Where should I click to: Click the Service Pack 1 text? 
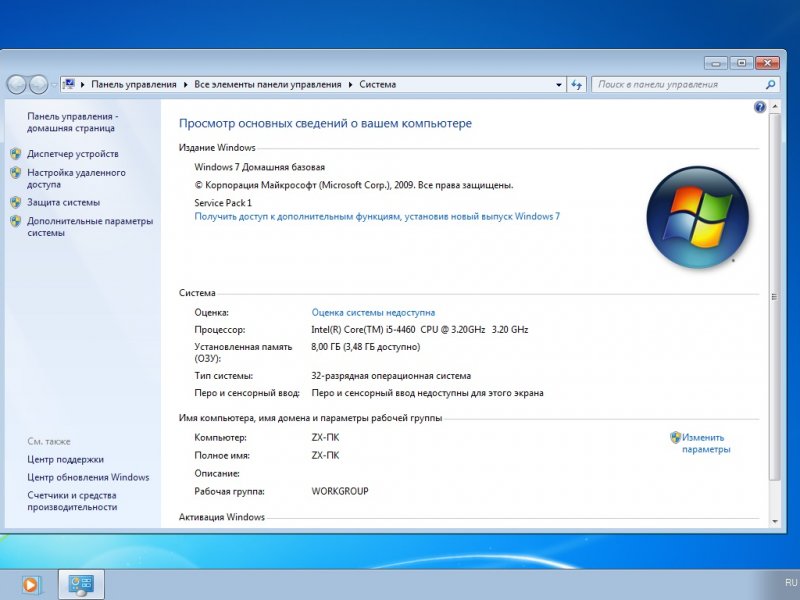223,203
